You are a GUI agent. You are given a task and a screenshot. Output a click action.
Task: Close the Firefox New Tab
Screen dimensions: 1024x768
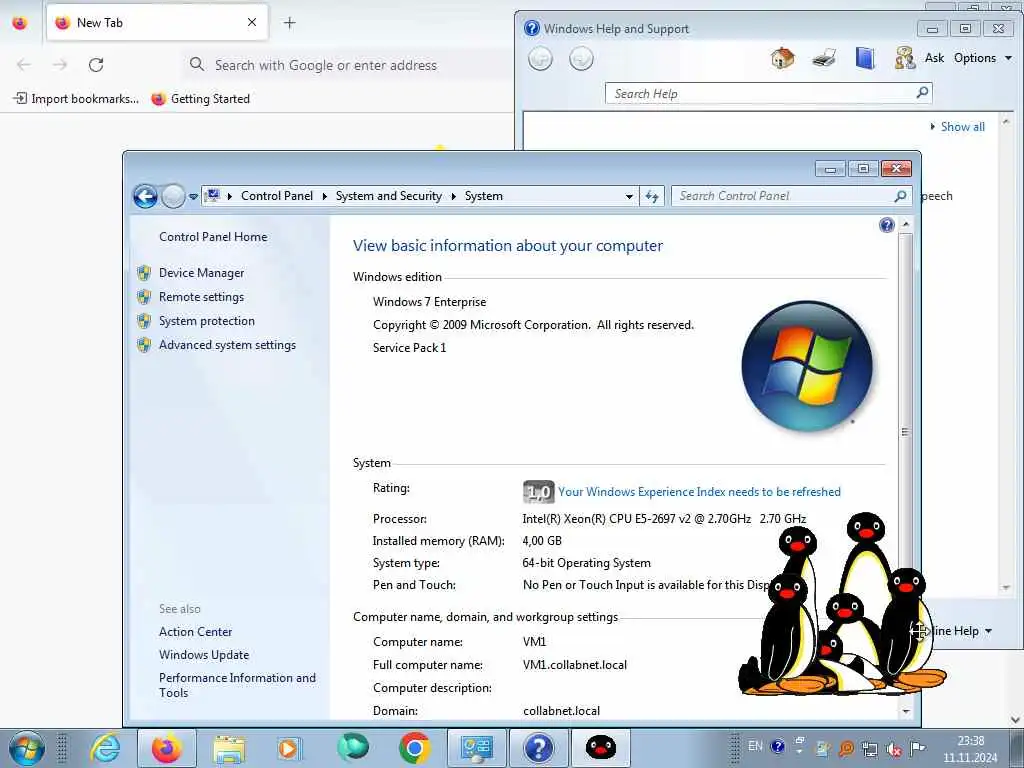point(252,22)
